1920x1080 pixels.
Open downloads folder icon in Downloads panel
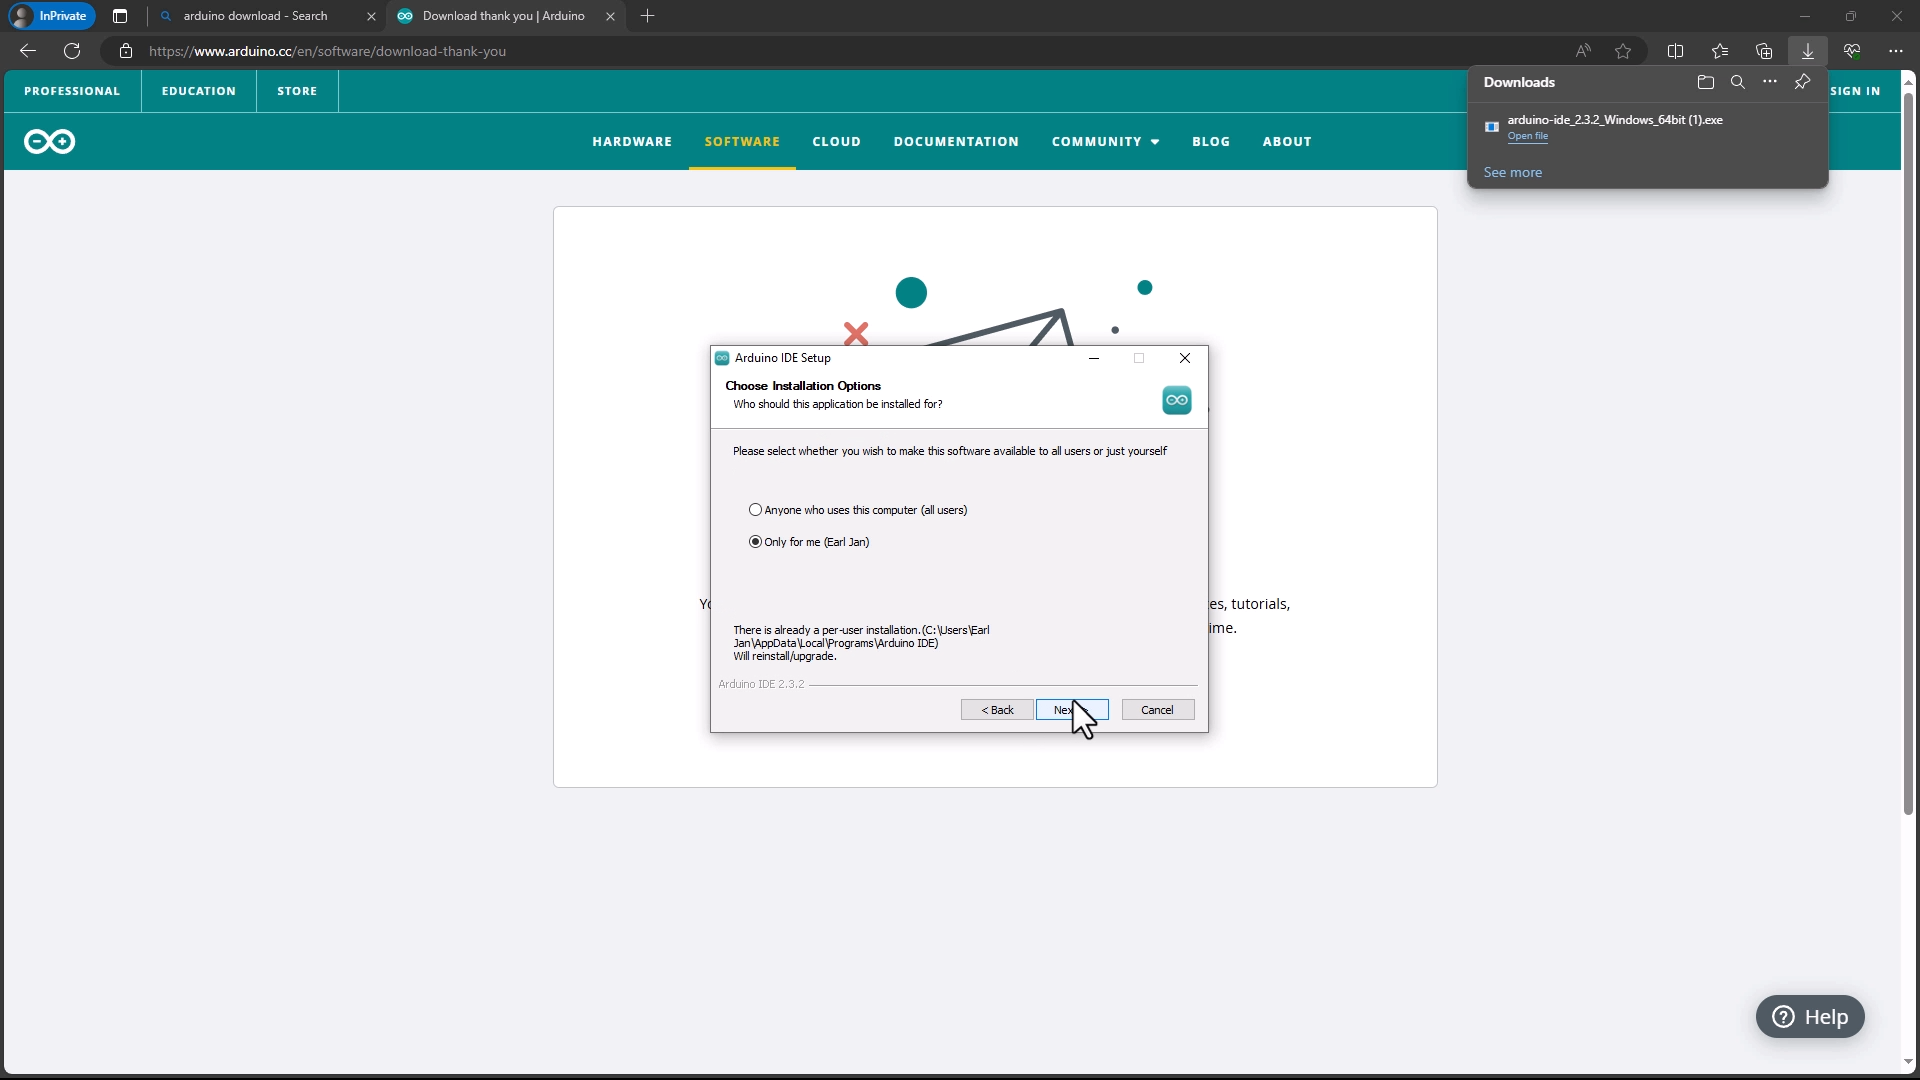[1706, 82]
